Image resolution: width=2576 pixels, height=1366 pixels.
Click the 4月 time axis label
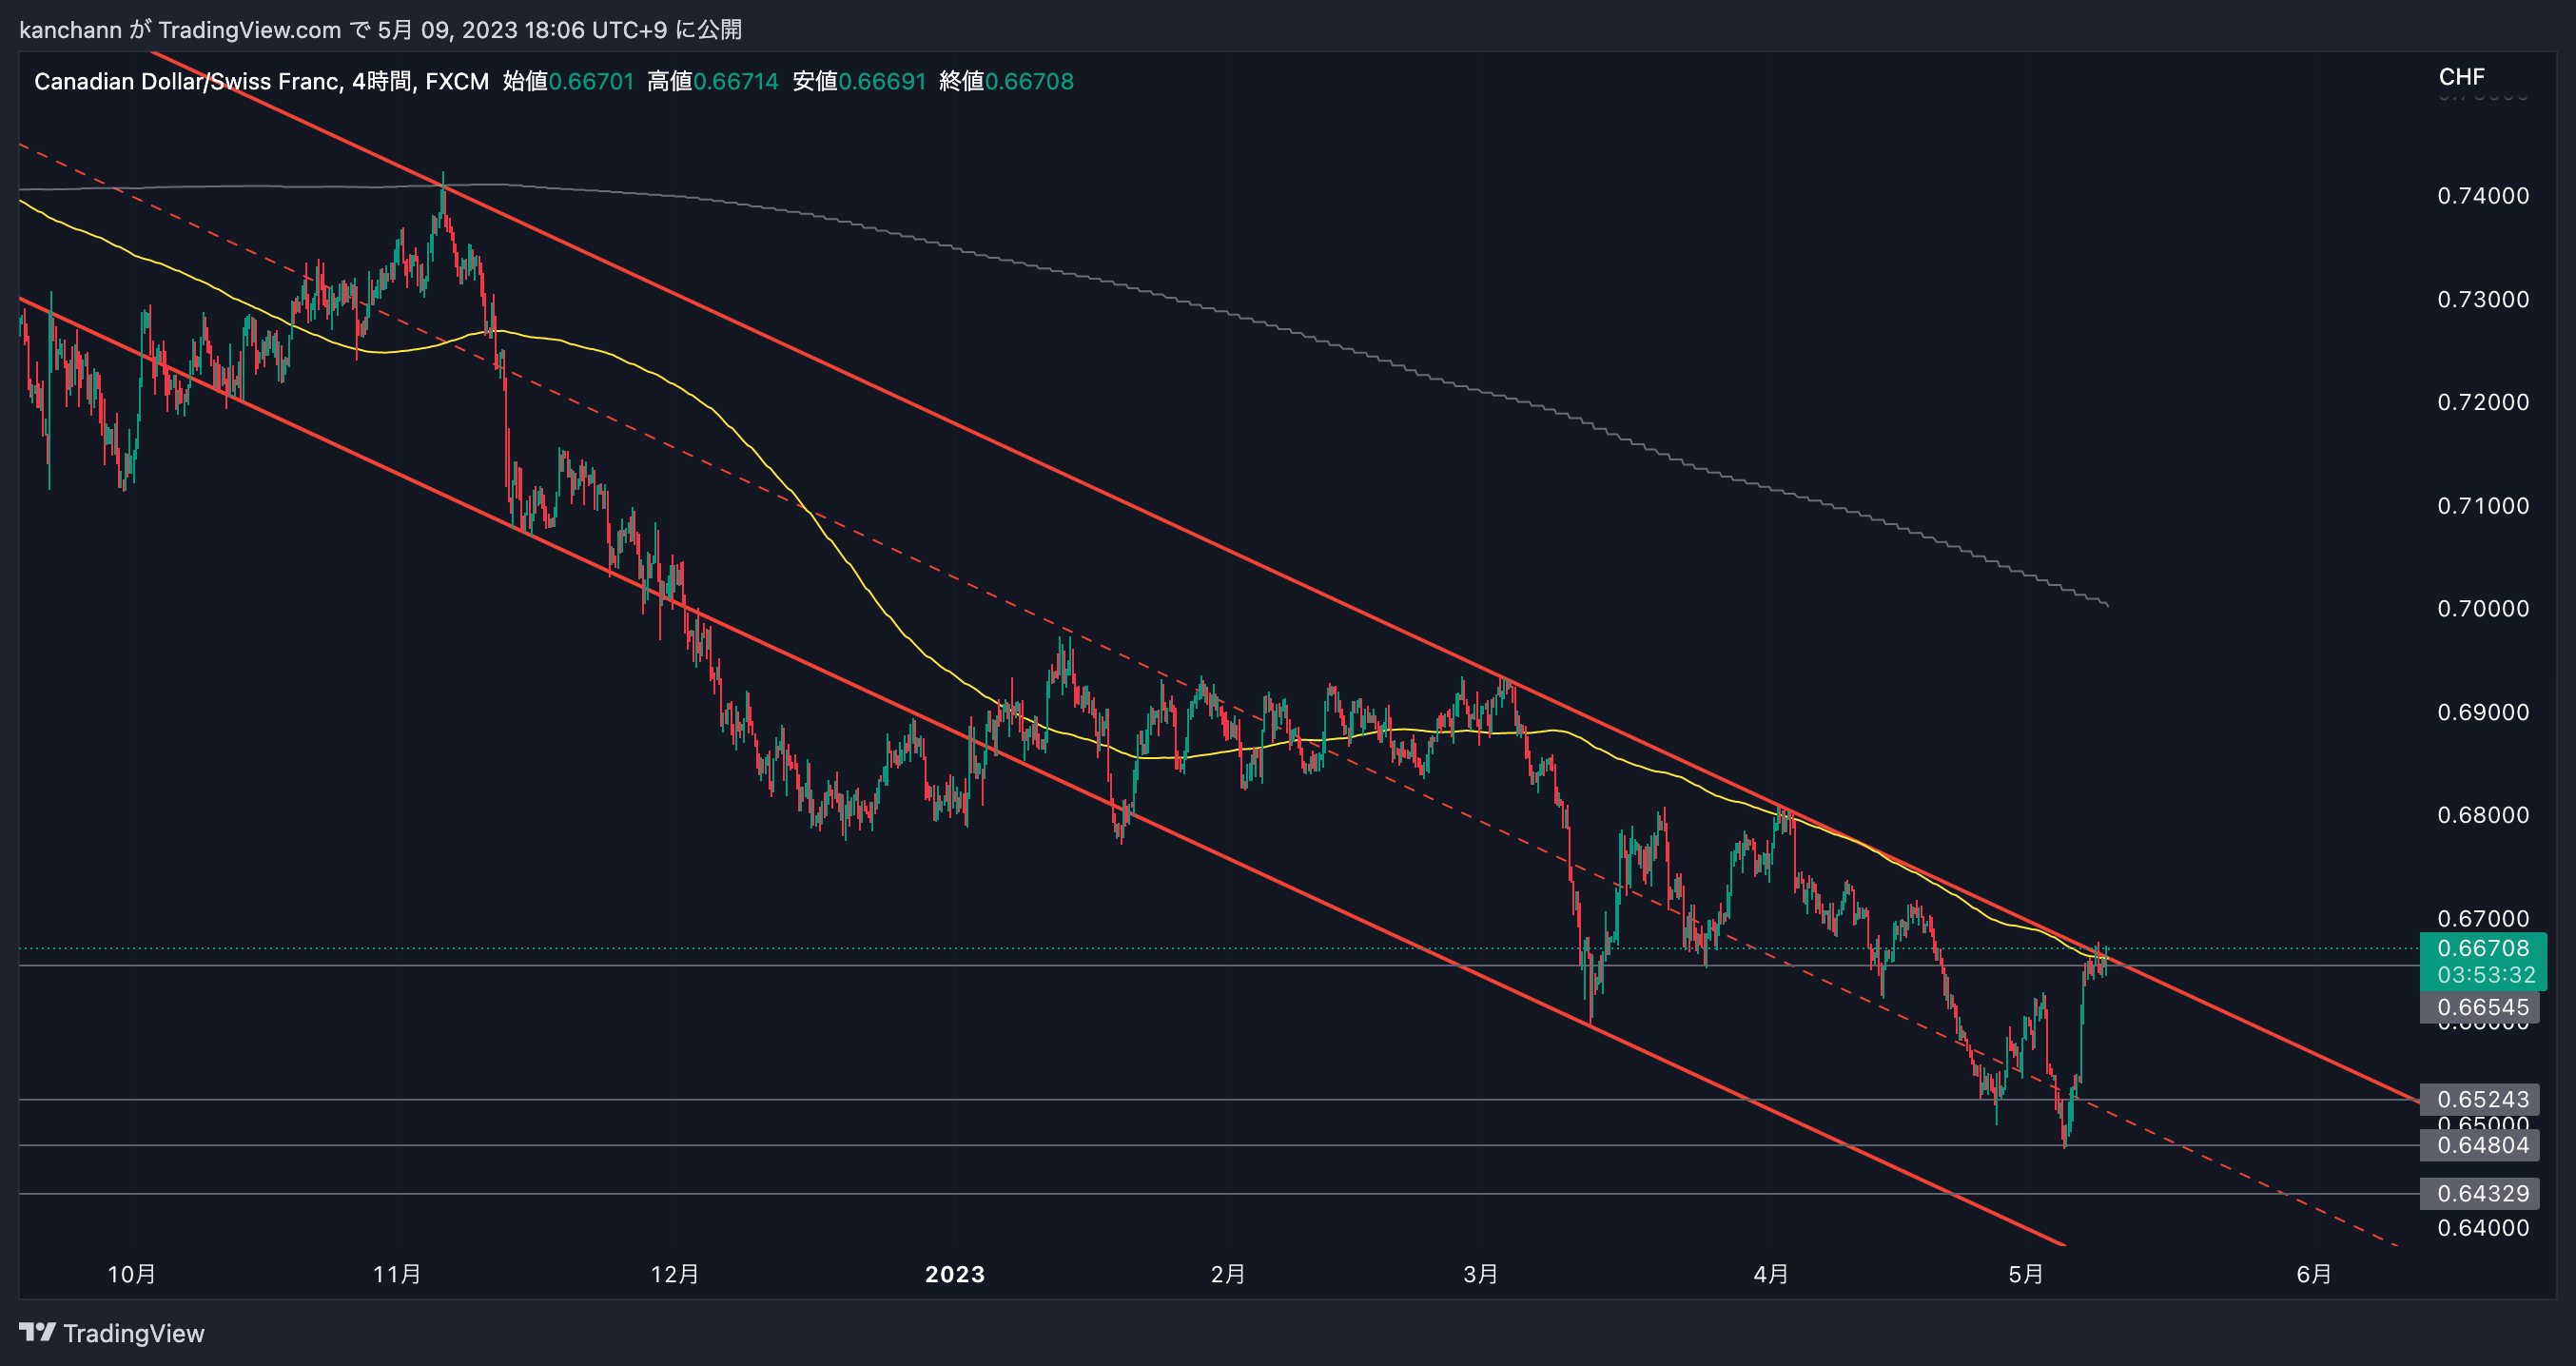(x=1771, y=1274)
